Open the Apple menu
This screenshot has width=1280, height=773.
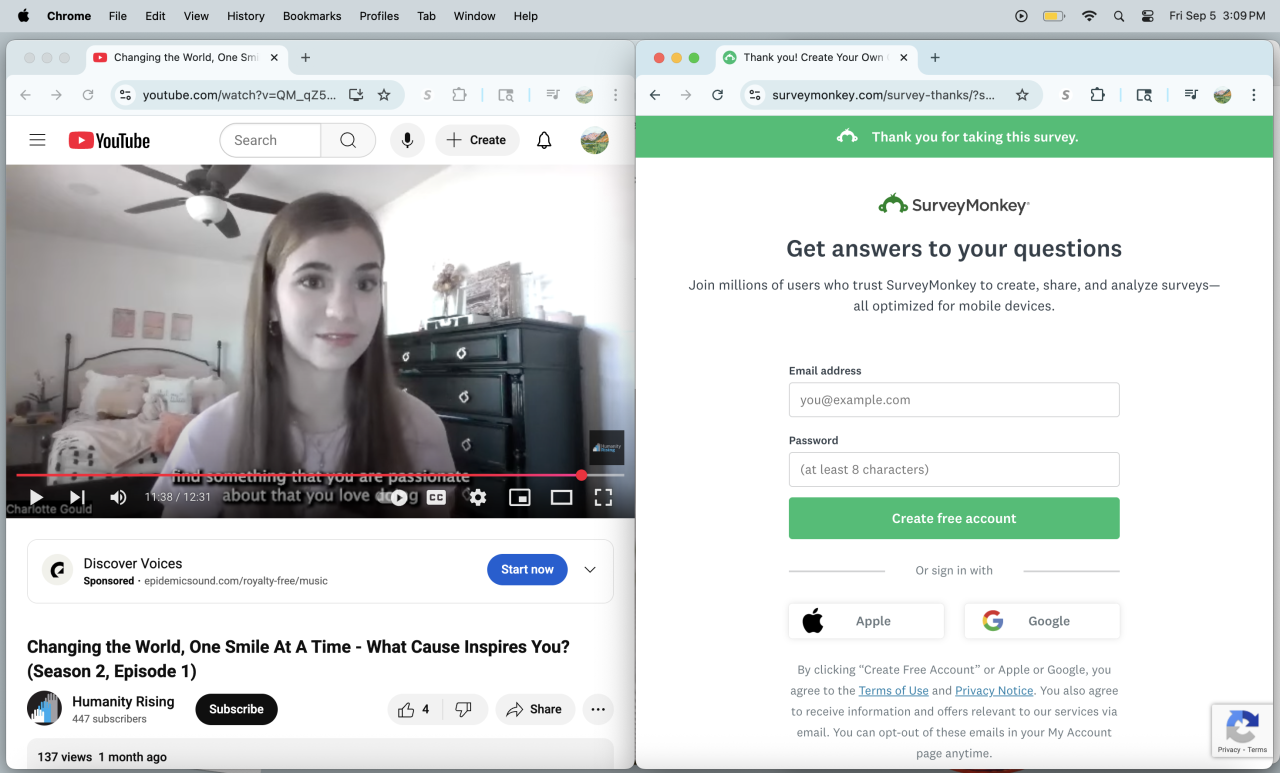click(23, 16)
